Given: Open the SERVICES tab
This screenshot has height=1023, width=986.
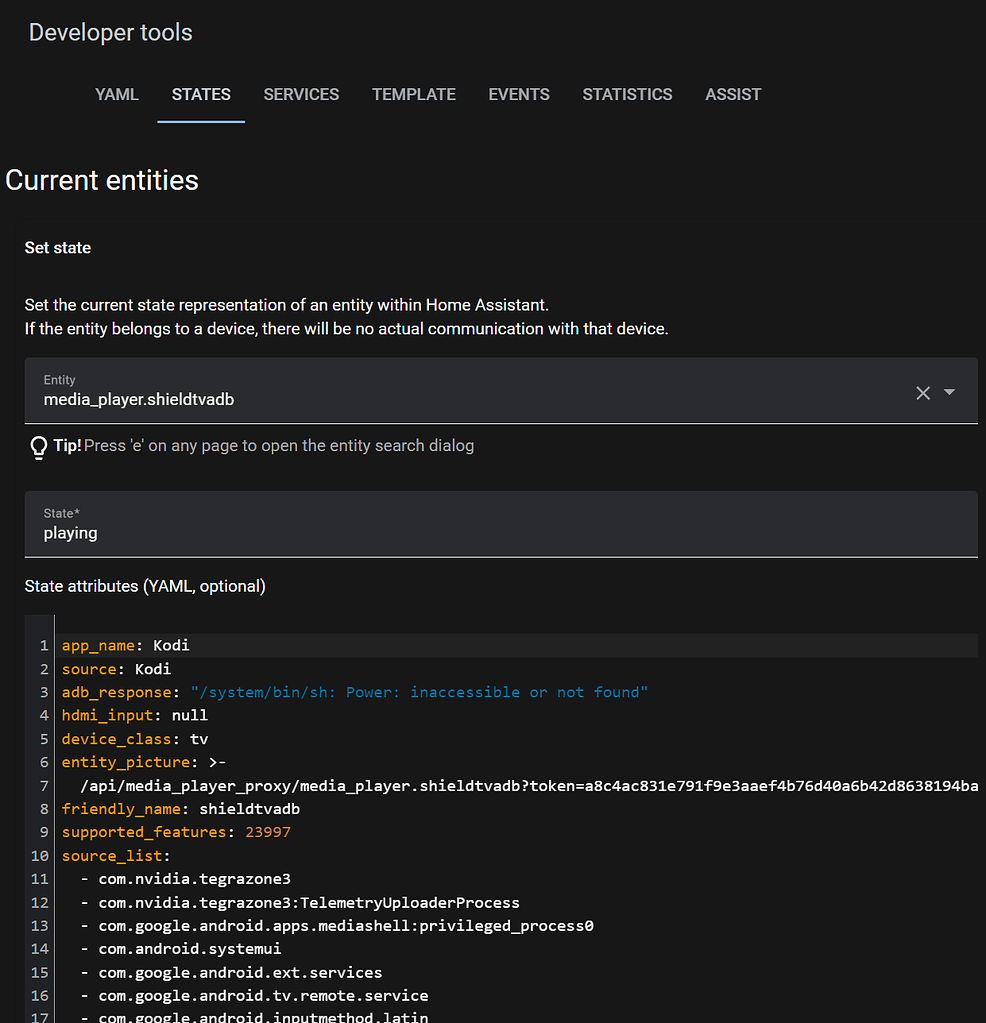Looking at the screenshot, I should pyautogui.click(x=301, y=94).
